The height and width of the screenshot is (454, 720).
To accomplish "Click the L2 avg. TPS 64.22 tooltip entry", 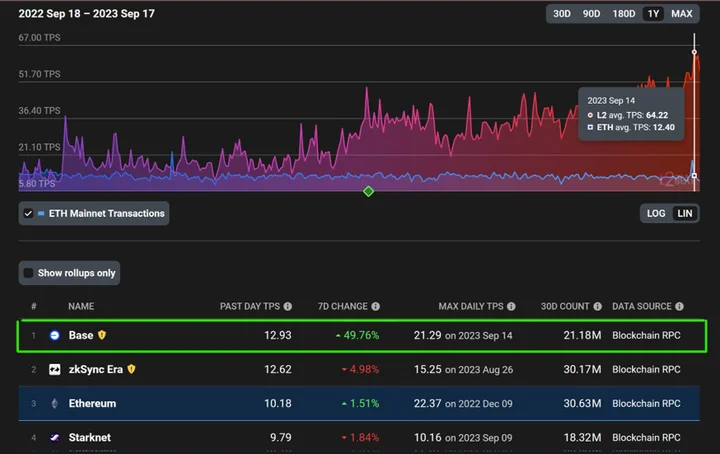I will [628, 115].
